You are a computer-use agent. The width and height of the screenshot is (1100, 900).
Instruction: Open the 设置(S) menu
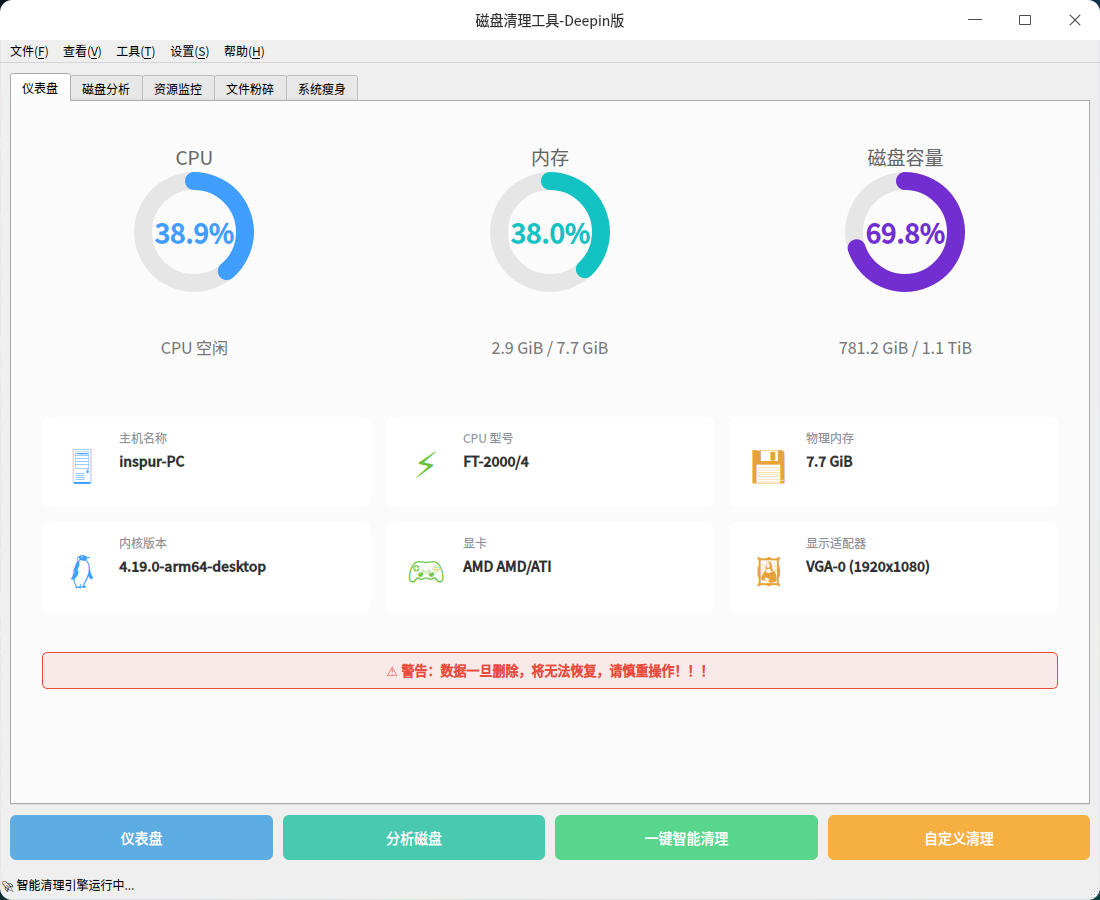189,52
